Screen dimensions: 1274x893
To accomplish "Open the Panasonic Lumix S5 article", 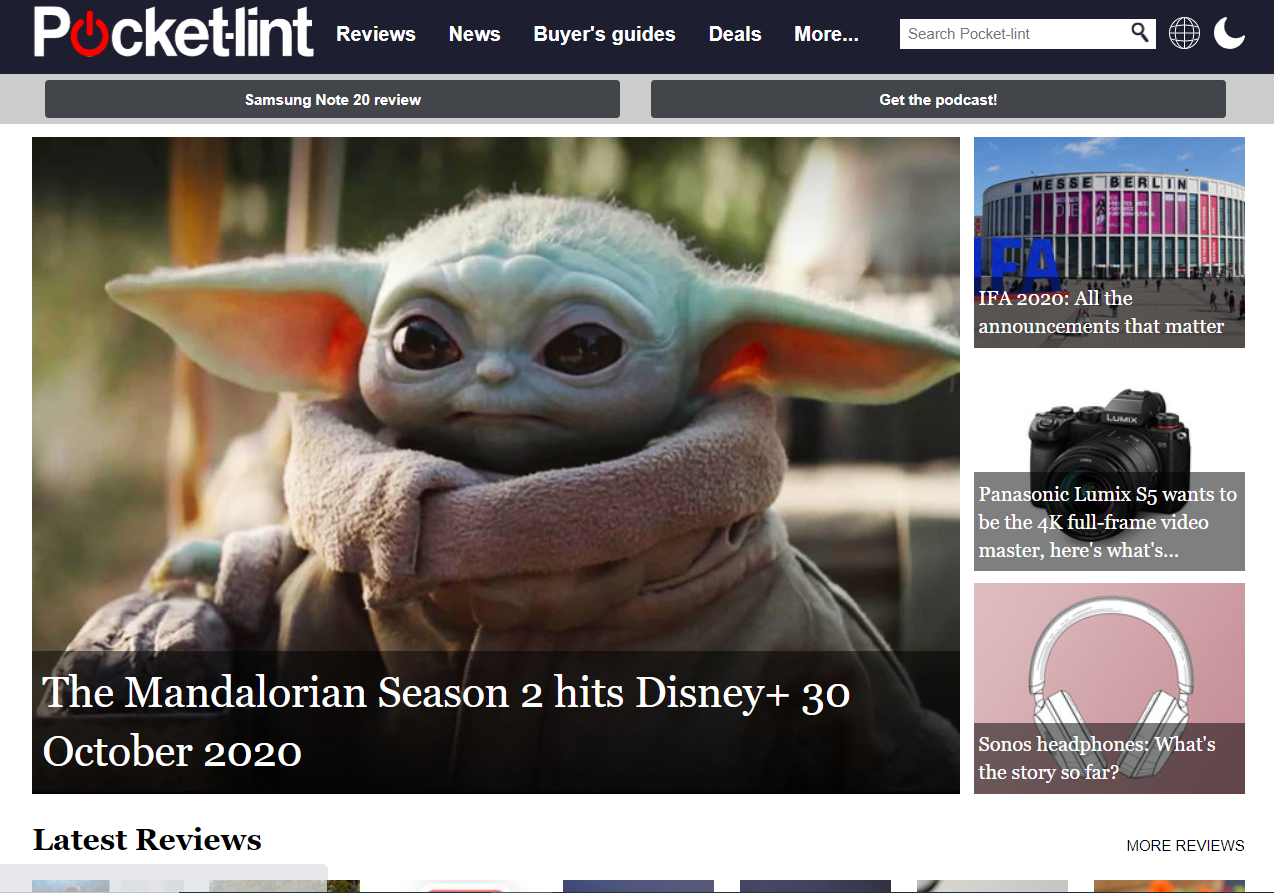I will pos(1108,522).
